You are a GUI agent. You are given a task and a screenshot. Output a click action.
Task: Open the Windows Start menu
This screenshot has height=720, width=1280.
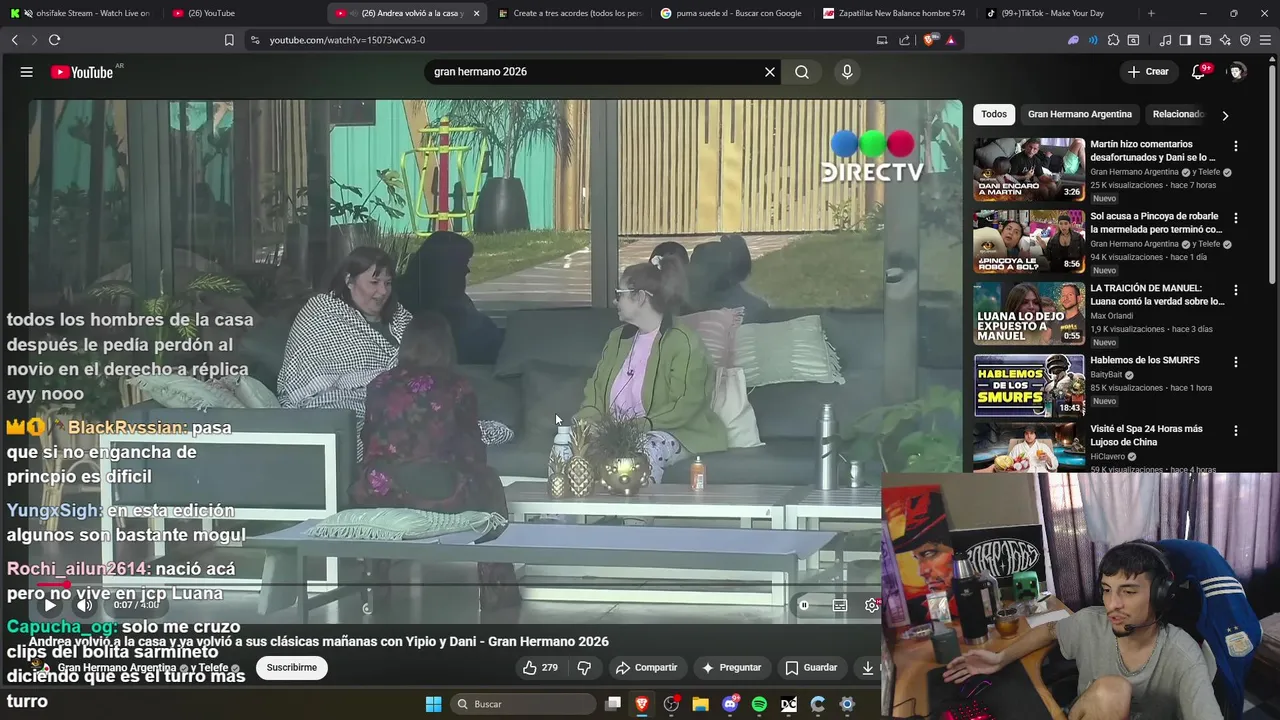pyautogui.click(x=433, y=704)
